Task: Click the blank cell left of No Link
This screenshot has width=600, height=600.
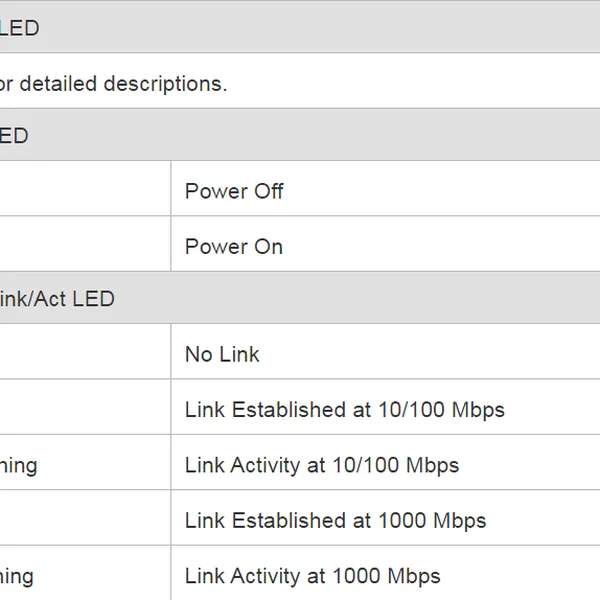Action: point(84,354)
